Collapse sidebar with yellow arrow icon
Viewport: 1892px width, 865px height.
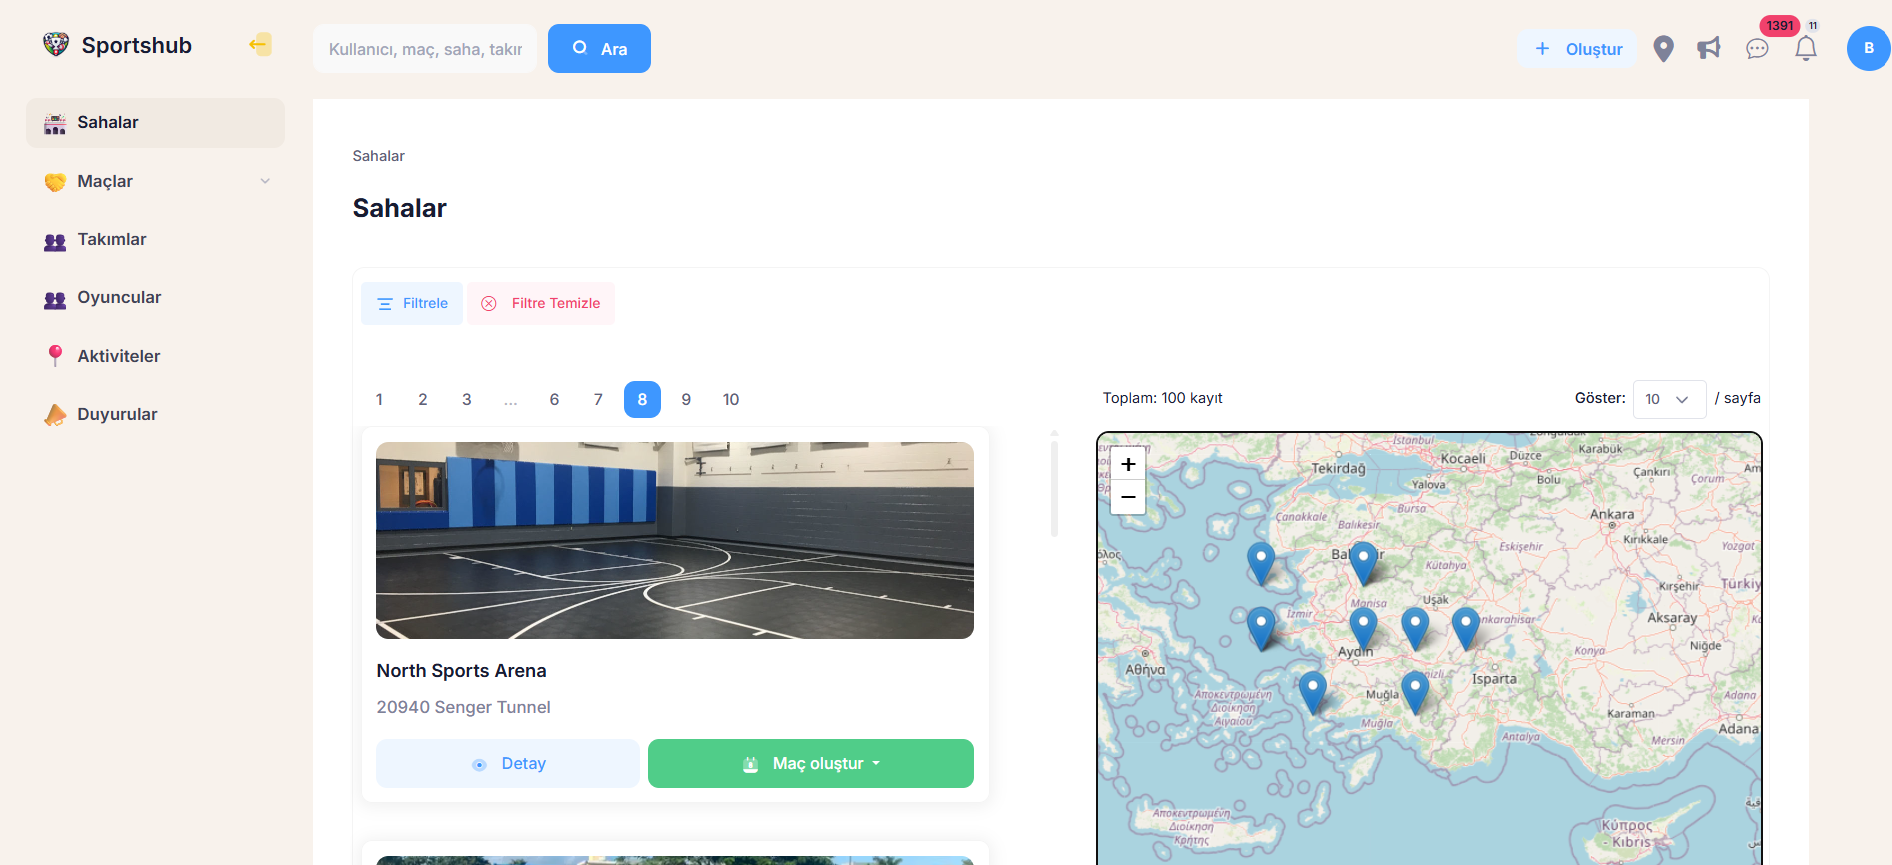(x=260, y=45)
